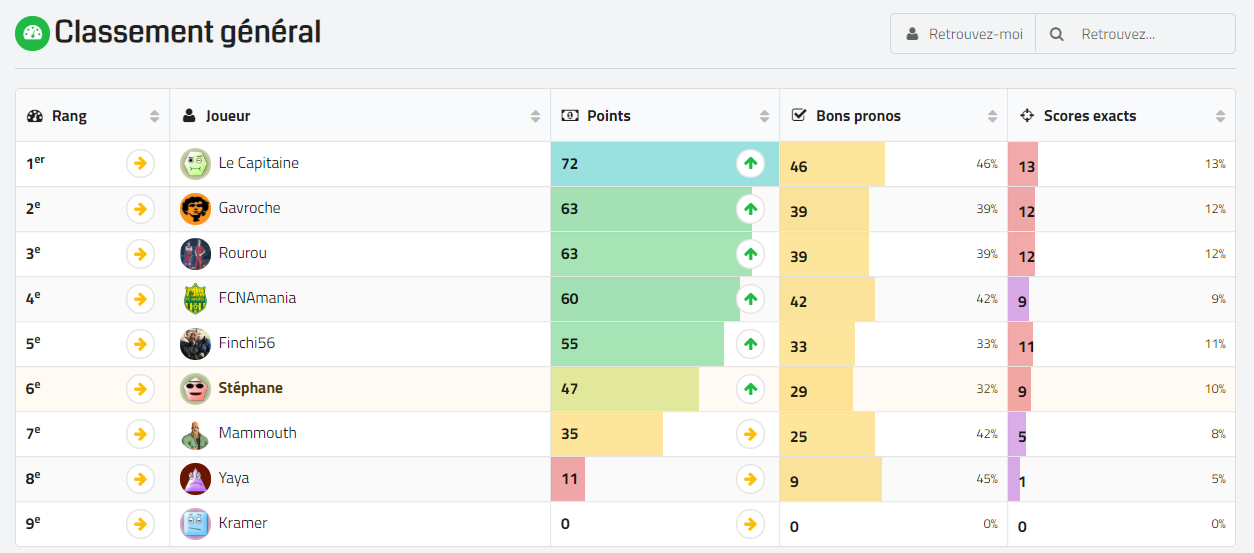The height and width of the screenshot is (553, 1254).
Task: Sort table by Rang column
Action: 154,116
